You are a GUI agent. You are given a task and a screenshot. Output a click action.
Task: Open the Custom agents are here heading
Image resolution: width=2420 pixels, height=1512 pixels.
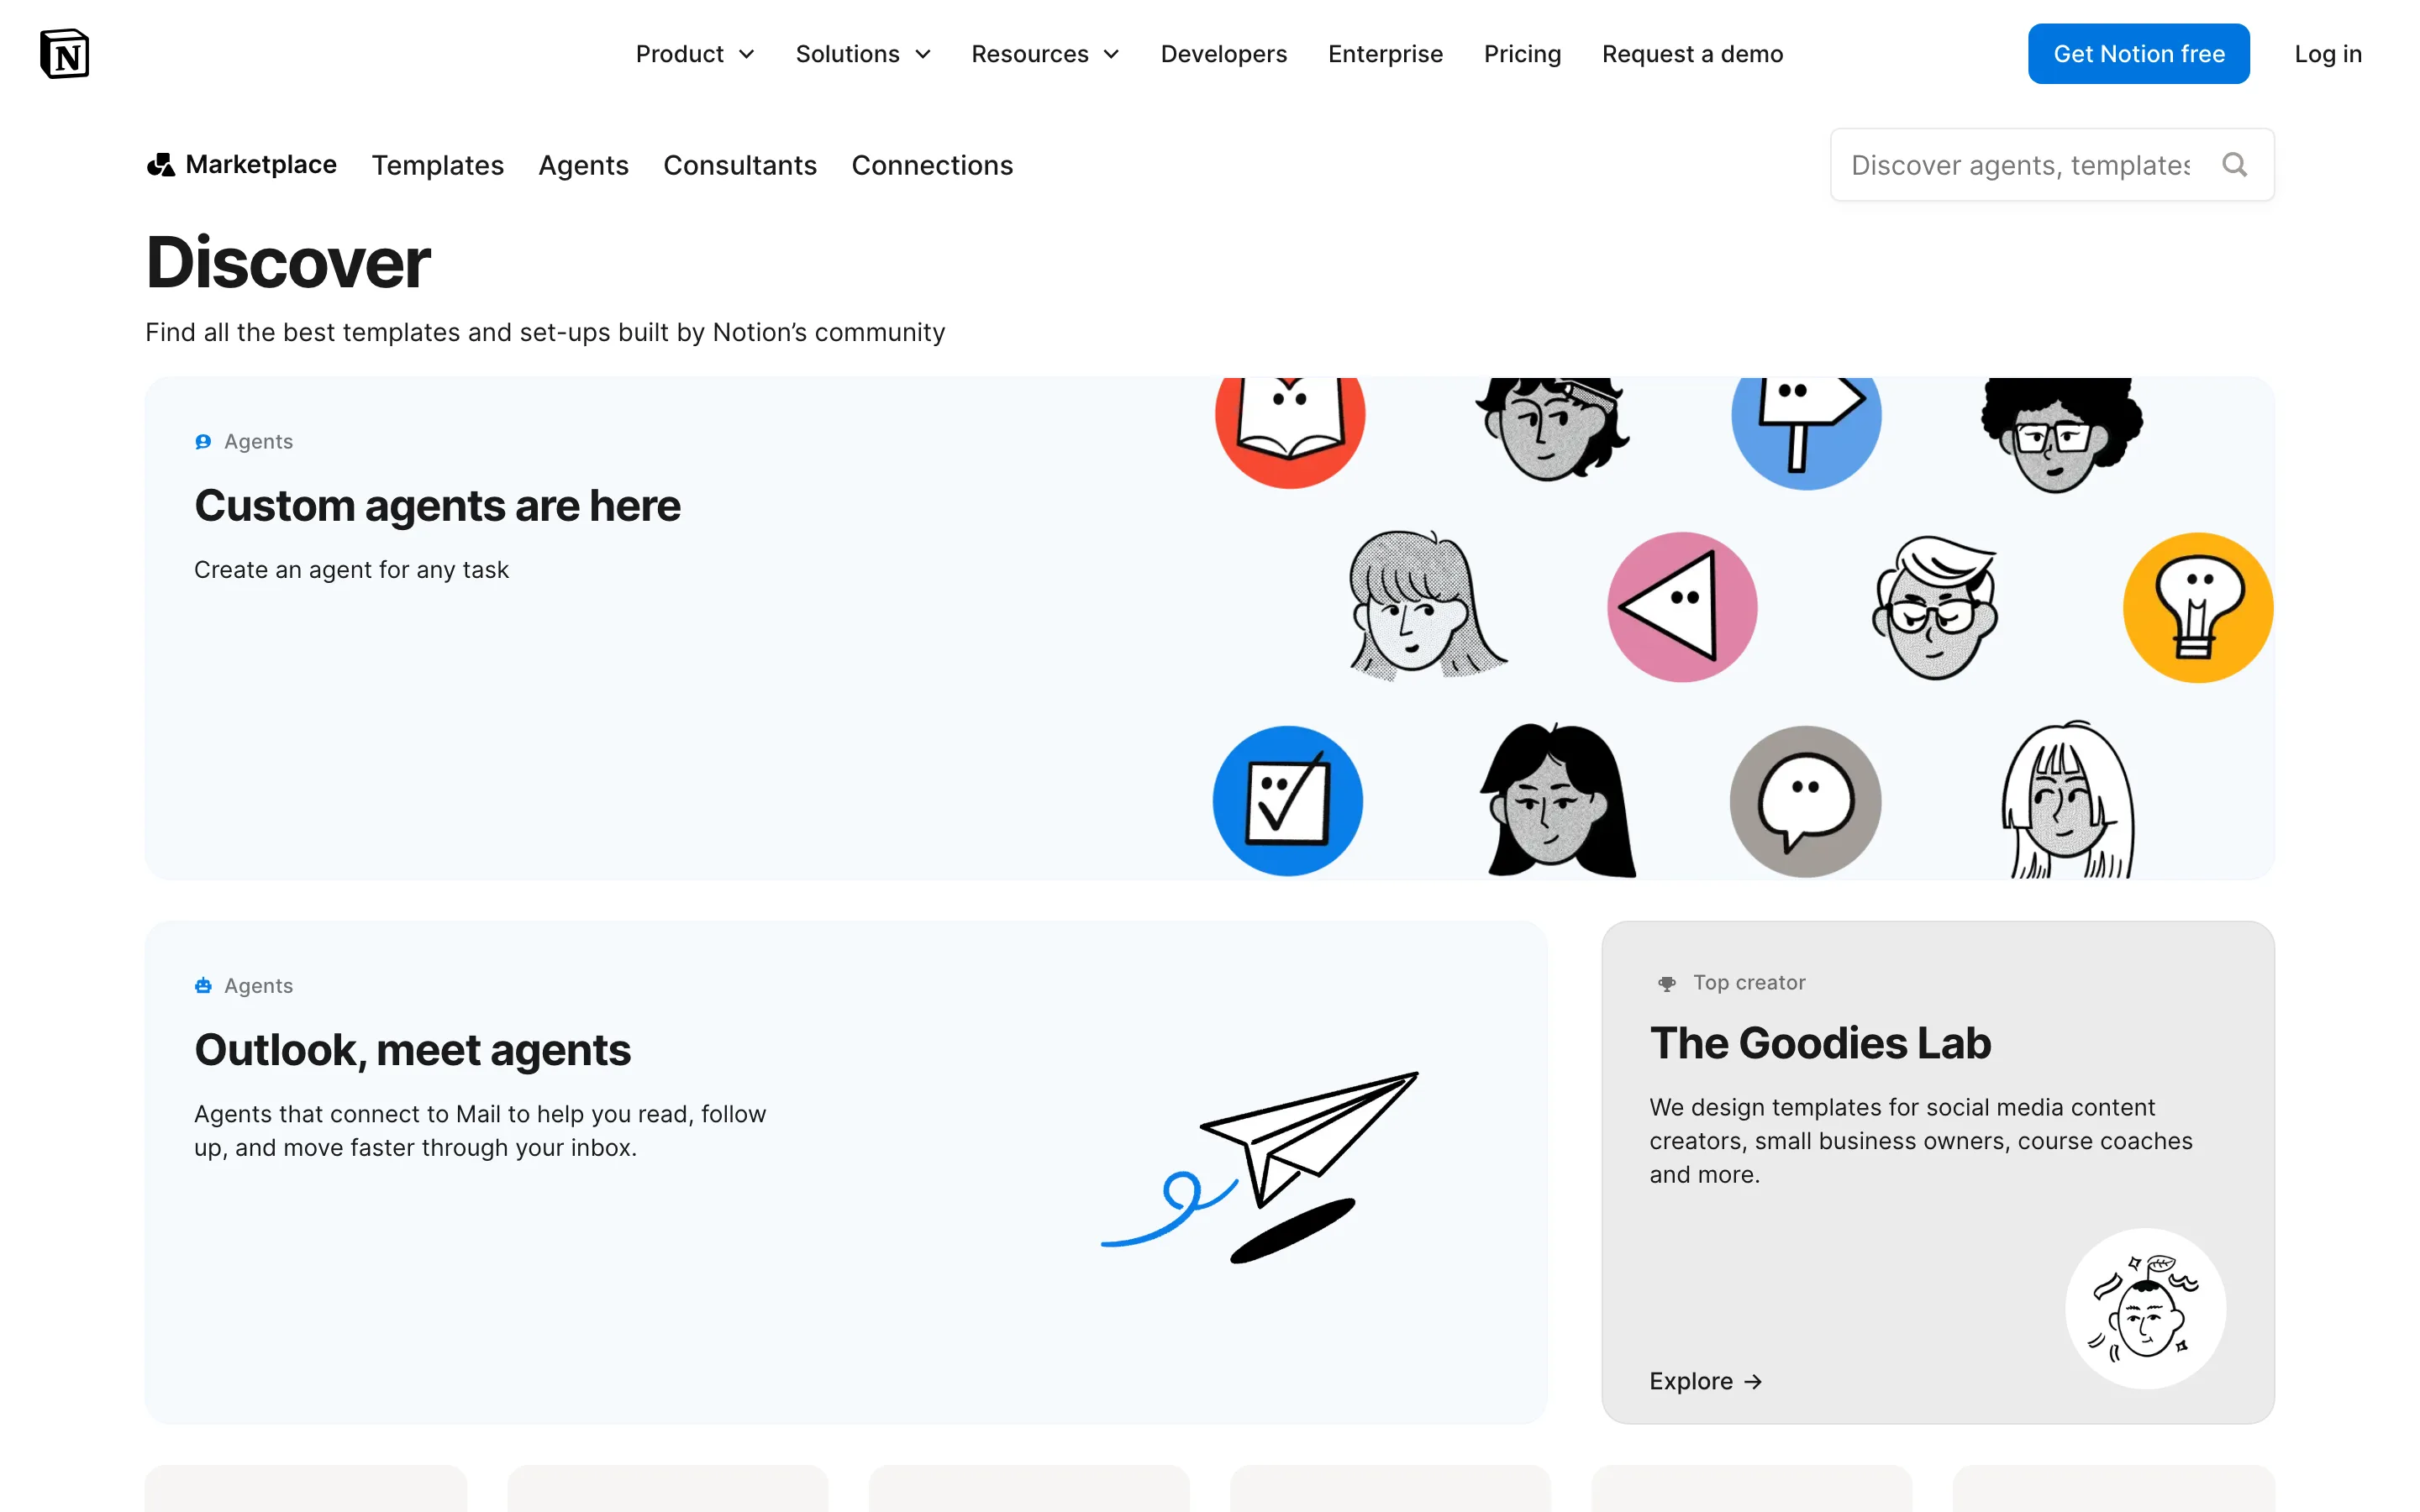pos(437,505)
